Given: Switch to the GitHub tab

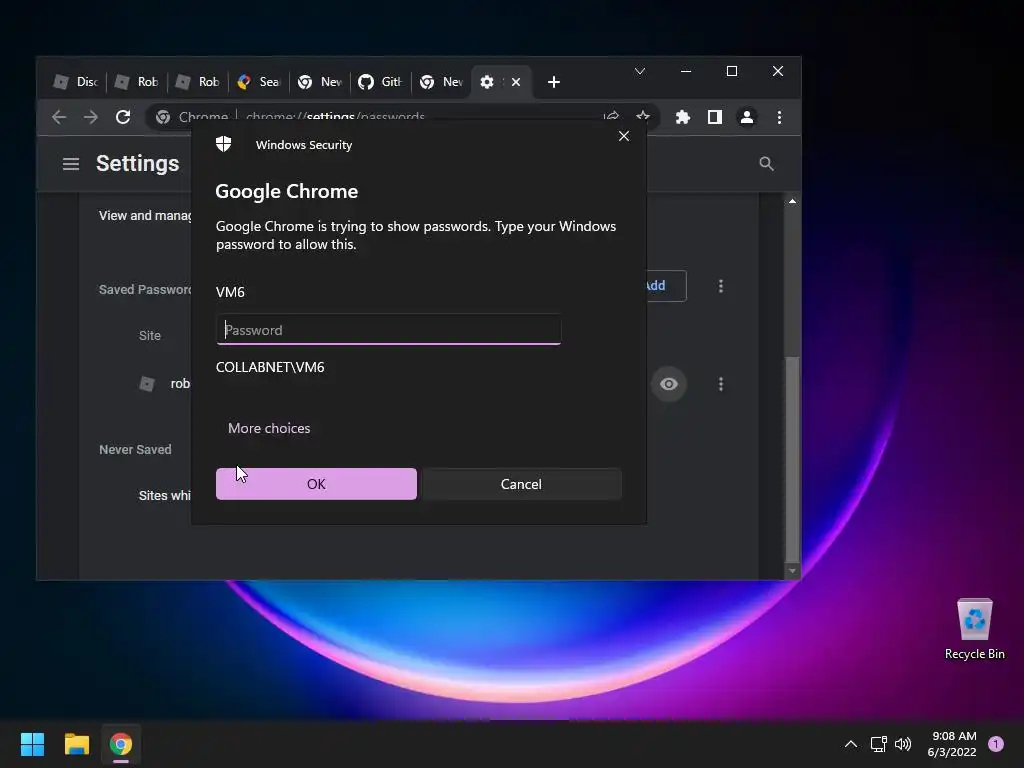Looking at the screenshot, I should click(381, 82).
